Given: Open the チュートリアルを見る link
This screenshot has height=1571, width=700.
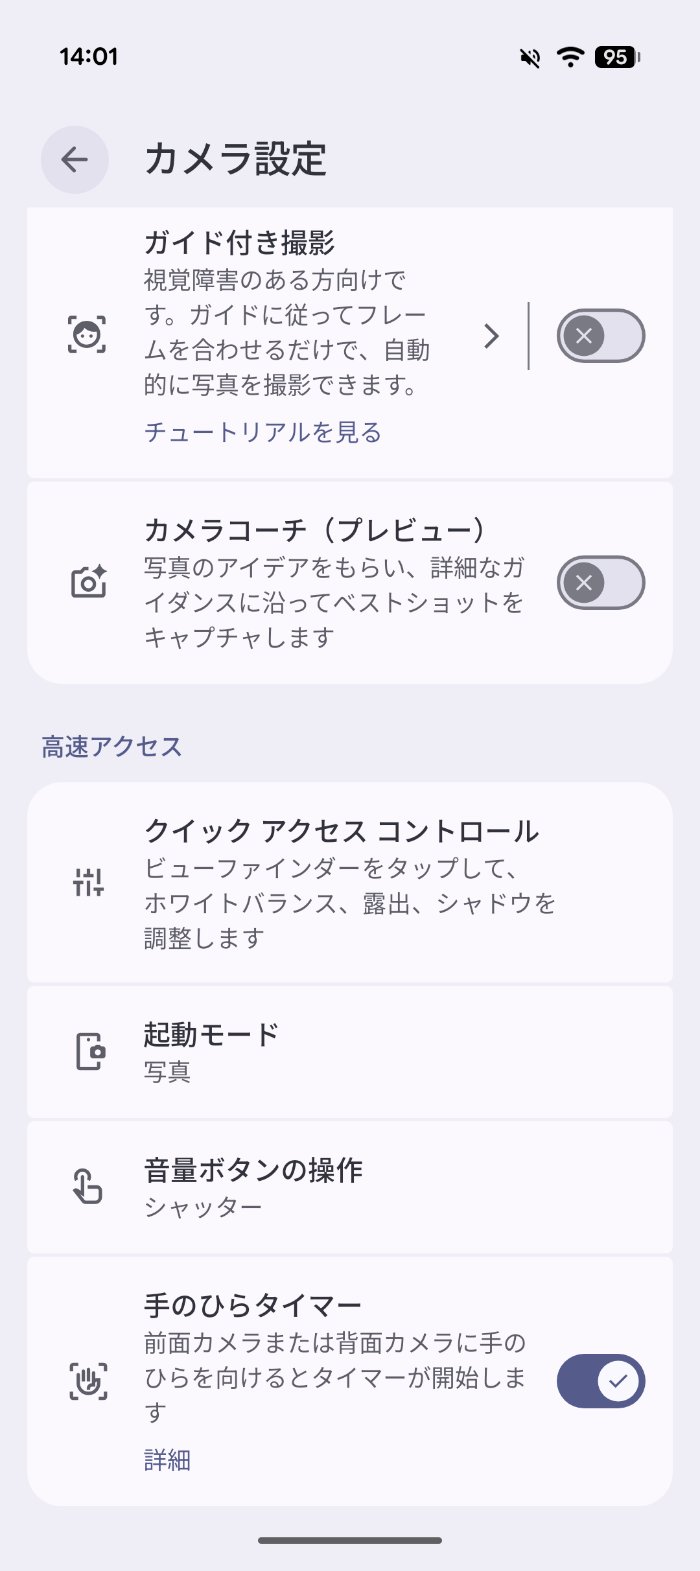Looking at the screenshot, I should coord(263,432).
